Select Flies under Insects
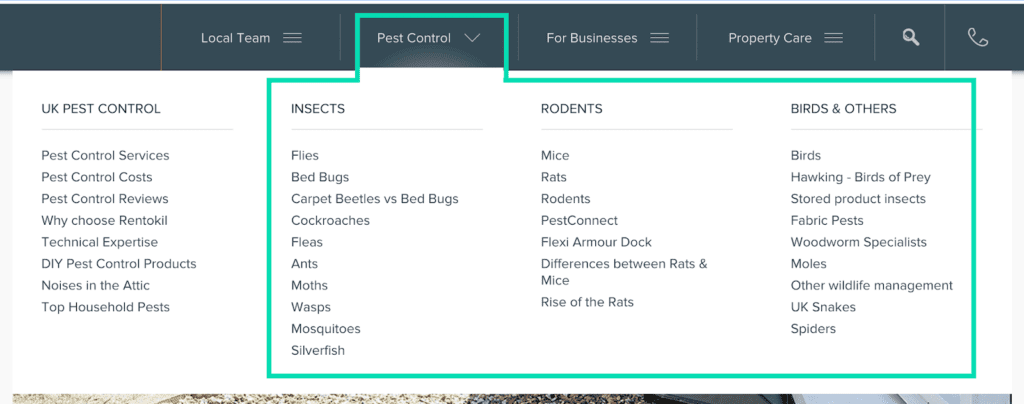1024x404 pixels. (305, 155)
